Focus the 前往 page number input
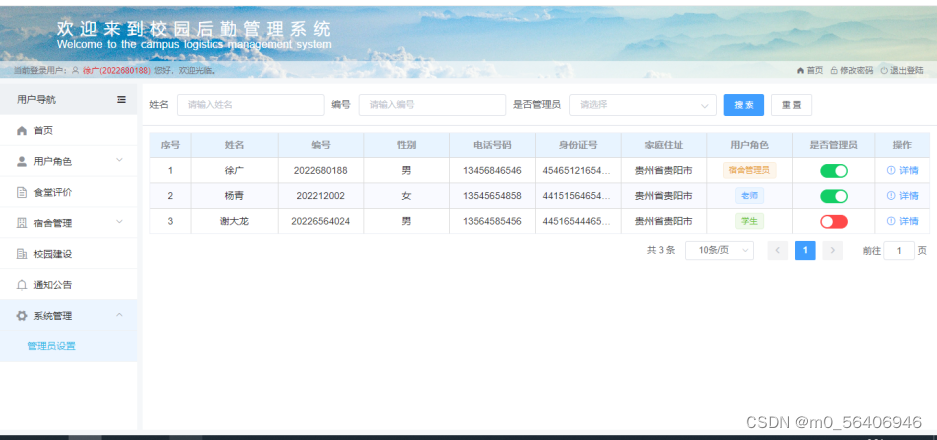The image size is (937, 440). coord(899,250)
